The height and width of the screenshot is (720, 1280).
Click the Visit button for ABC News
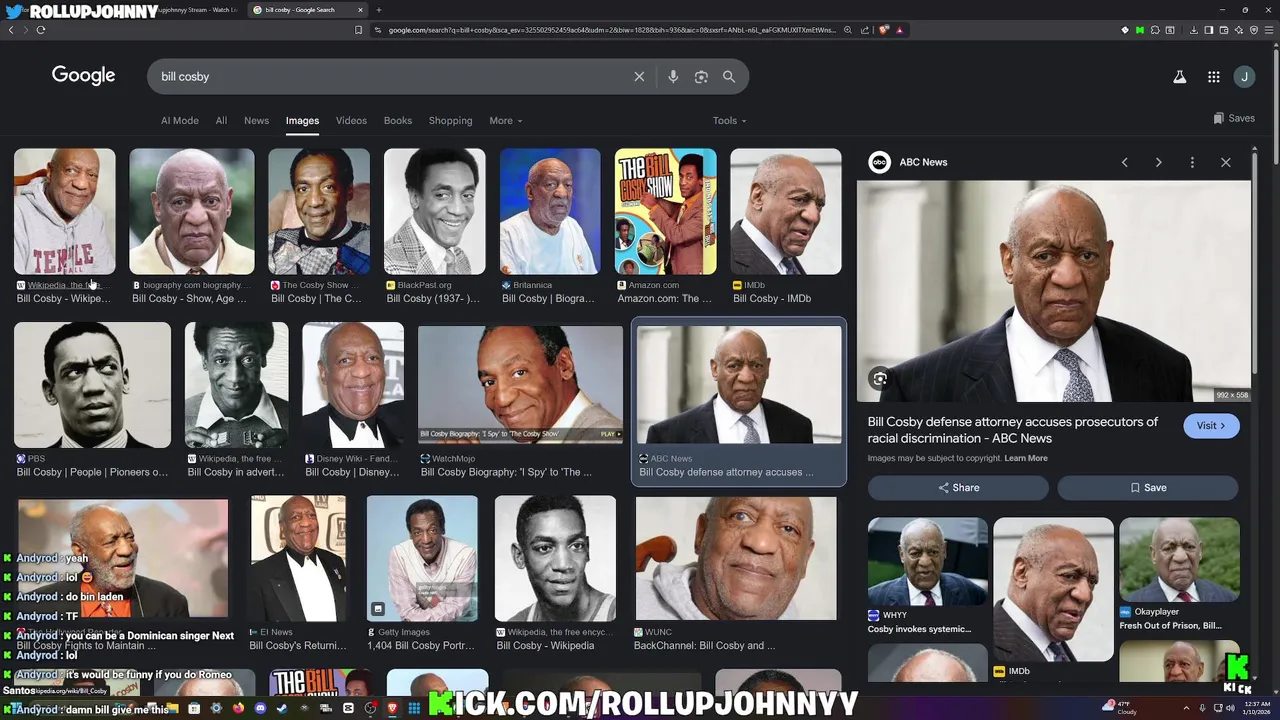click(1211, 426)
